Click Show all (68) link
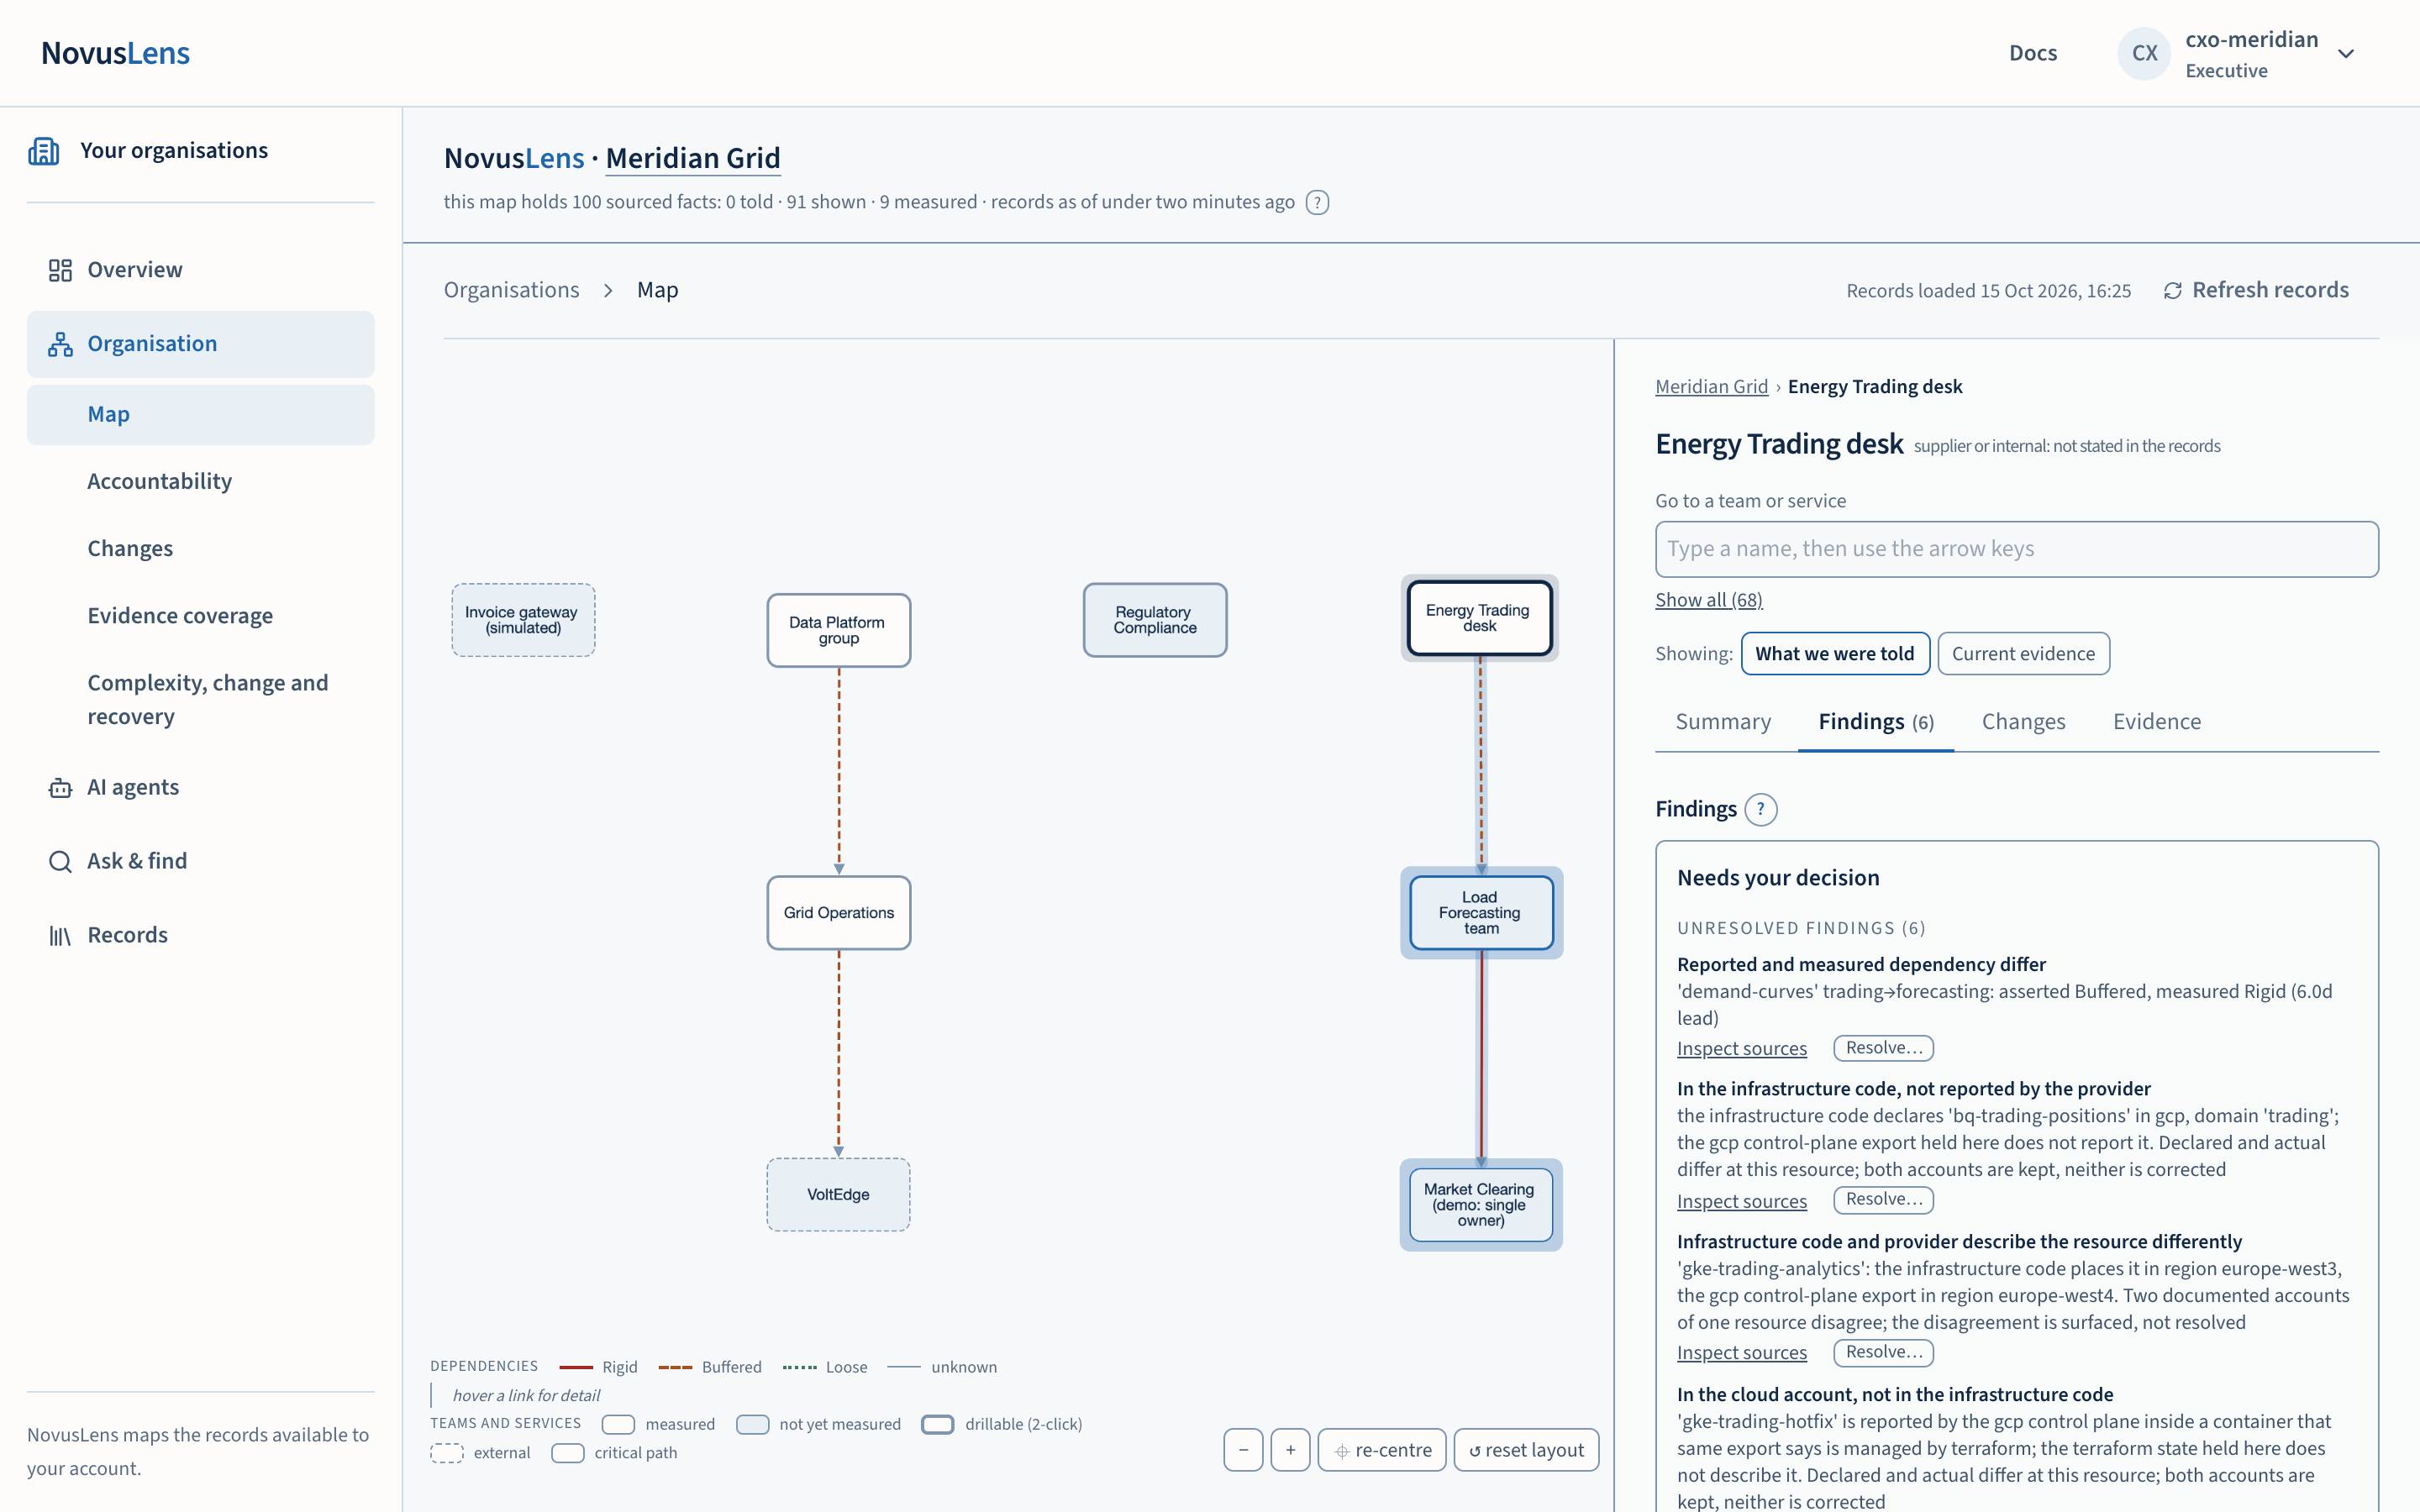2420x1512 pixels. coord(1708,600)
